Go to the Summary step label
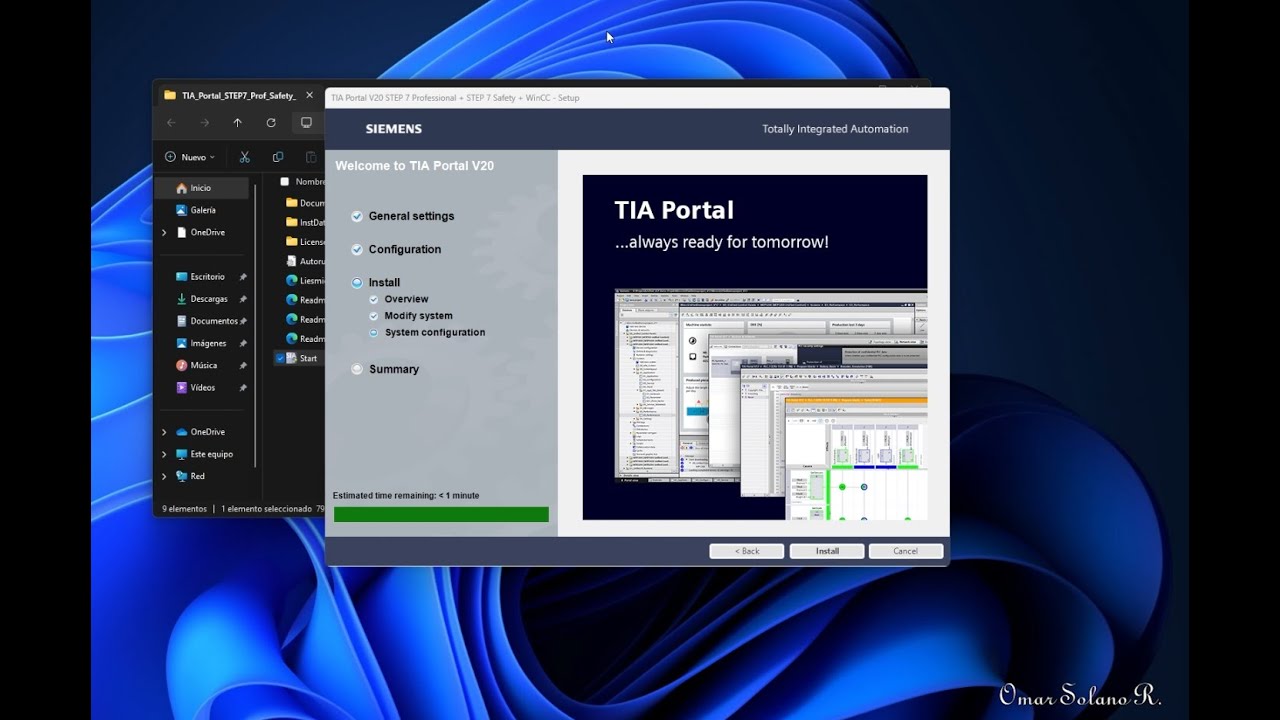The image size is (1280, 720). pos(394,369)
